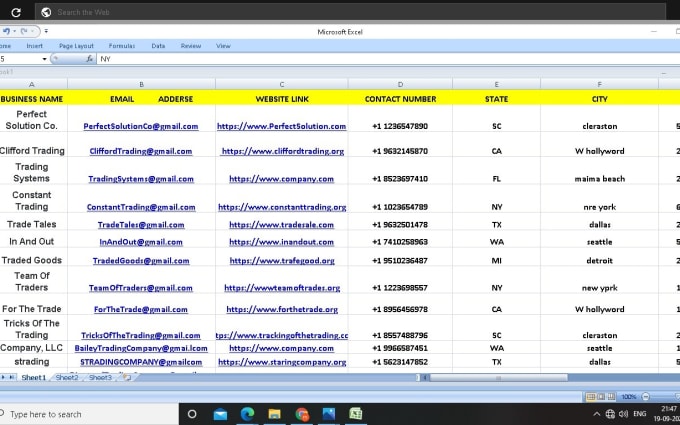Click the Insert Worksheet tab icon
The width and height of the screenshot is (680, 425).
click(127, 377)
